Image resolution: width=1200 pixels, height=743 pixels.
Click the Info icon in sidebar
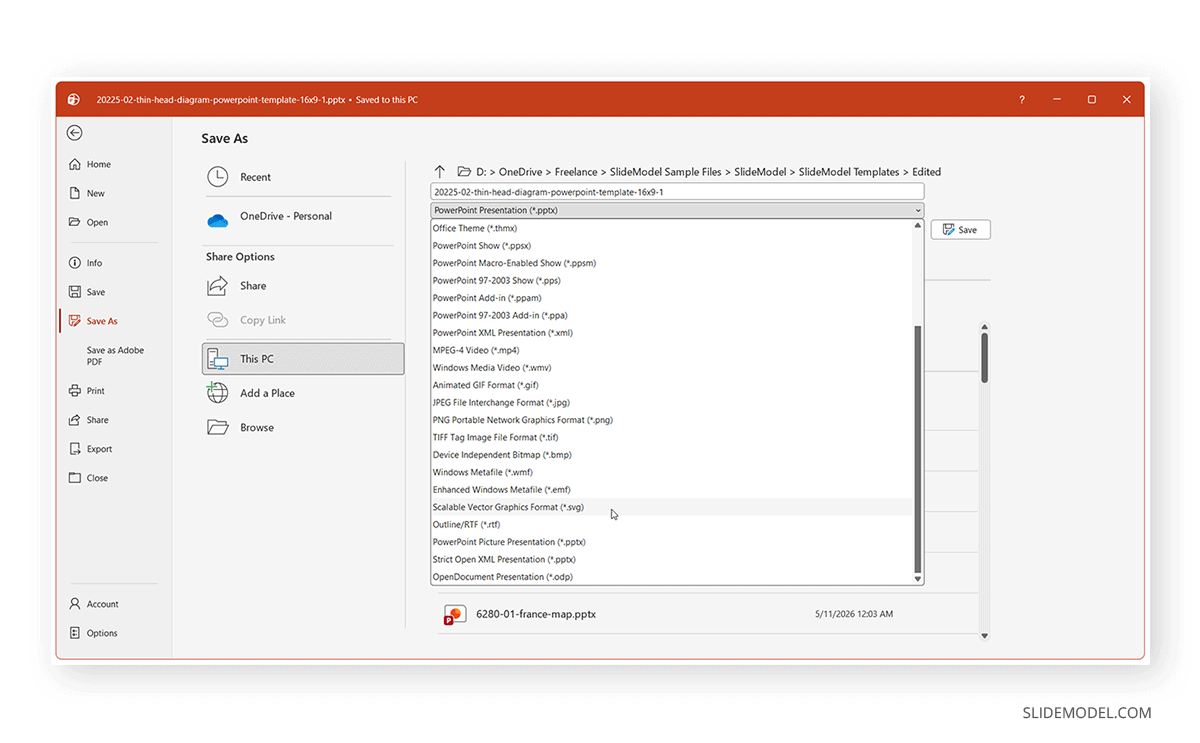[75, 263]
